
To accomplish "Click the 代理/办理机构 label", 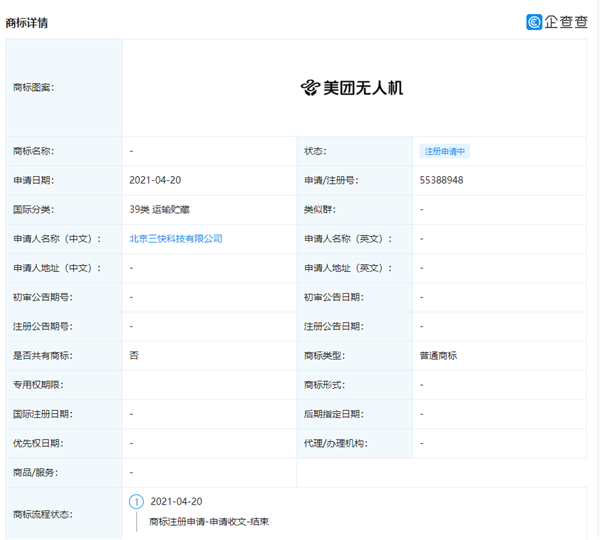I will point(336,443).
